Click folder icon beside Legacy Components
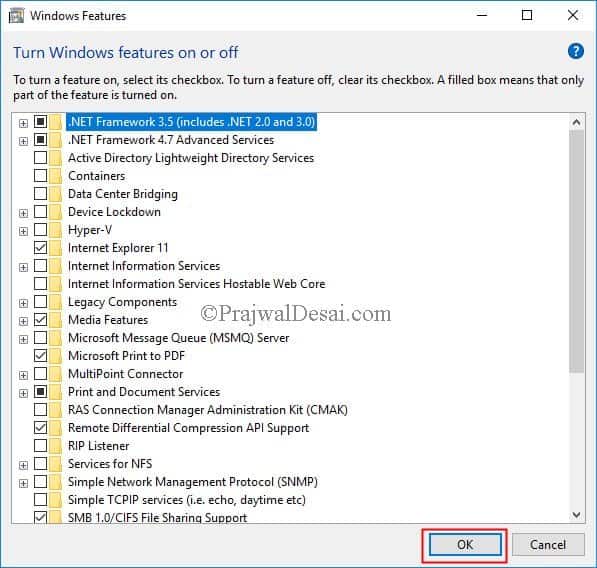 [55, 302]
